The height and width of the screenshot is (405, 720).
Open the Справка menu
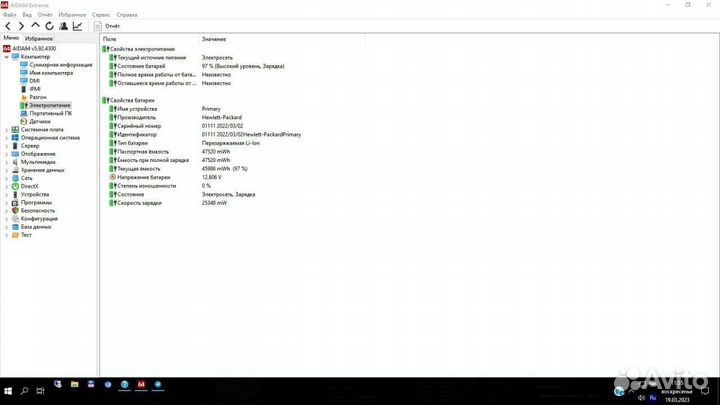tap(127, 15)
